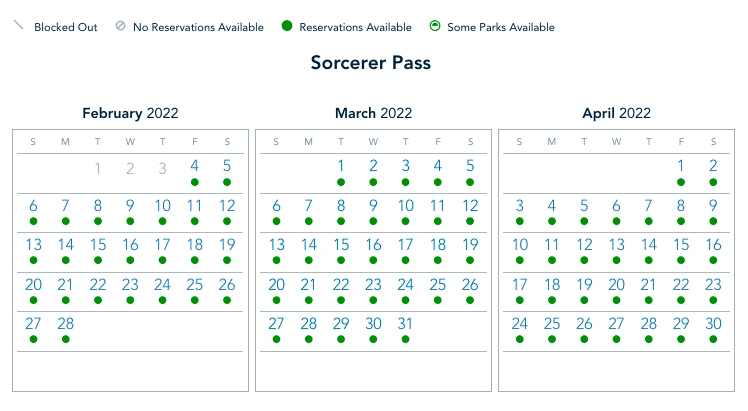Click the green dot under April 30
Image resolution: width=748 pixels, height=411 pixels.
713,339
